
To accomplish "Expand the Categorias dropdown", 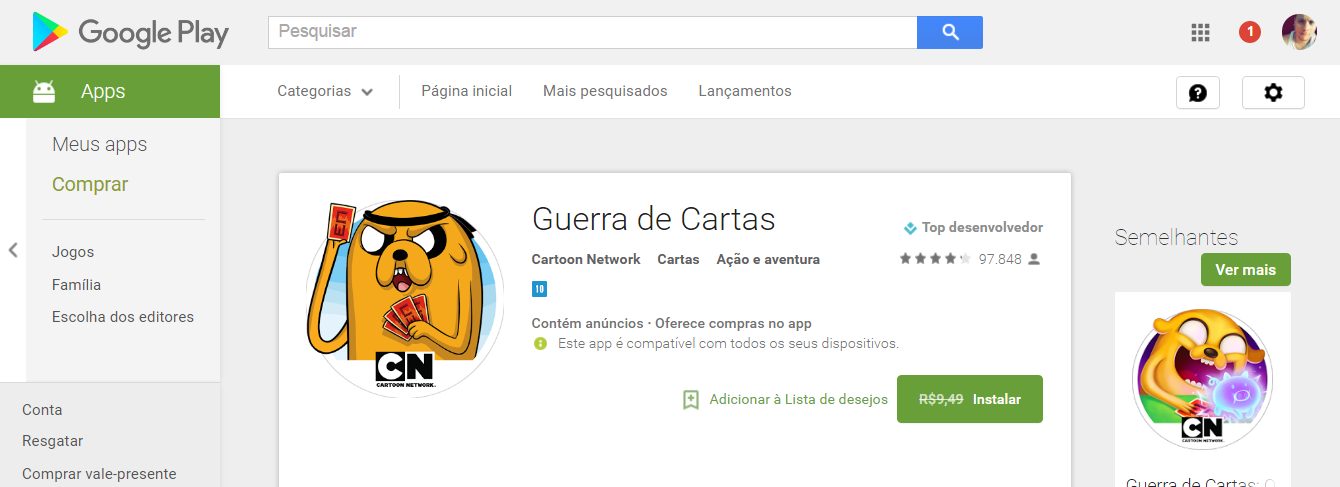I will (325, 91).
